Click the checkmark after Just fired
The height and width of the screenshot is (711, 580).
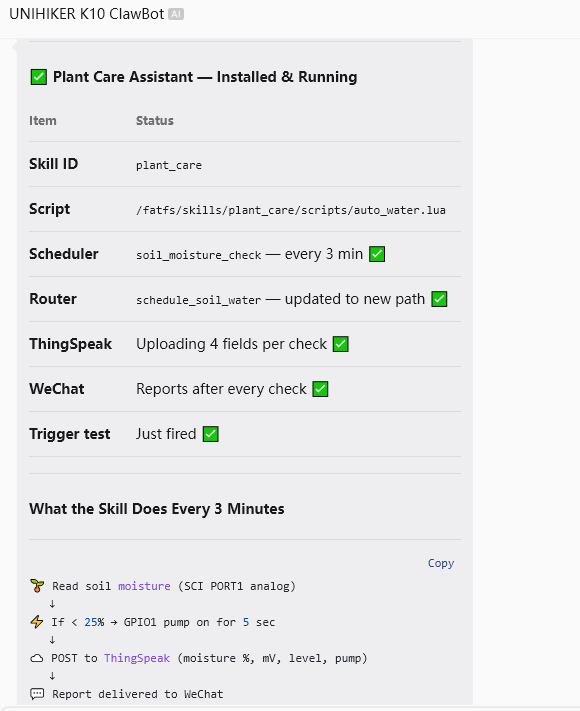(210, 433)
